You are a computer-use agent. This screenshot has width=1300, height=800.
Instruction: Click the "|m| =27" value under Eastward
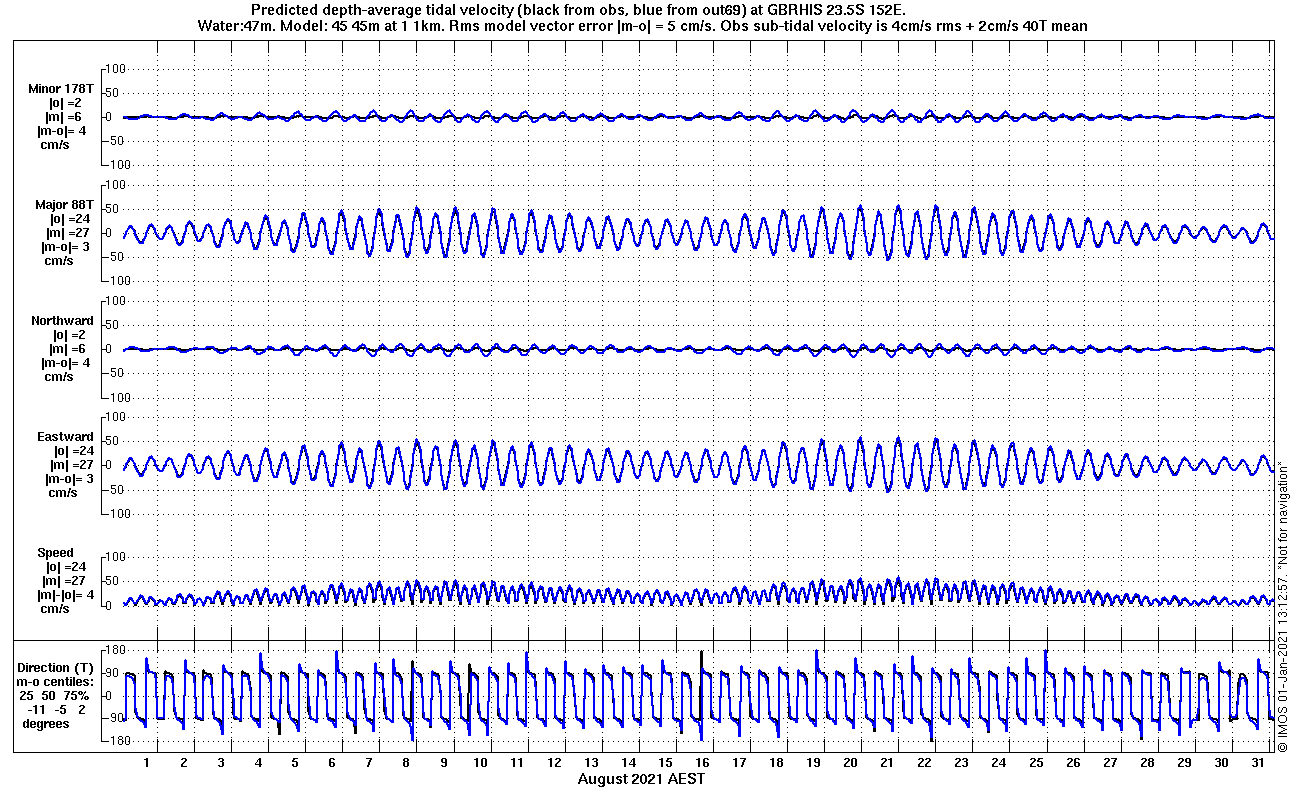tap(71, 465)
